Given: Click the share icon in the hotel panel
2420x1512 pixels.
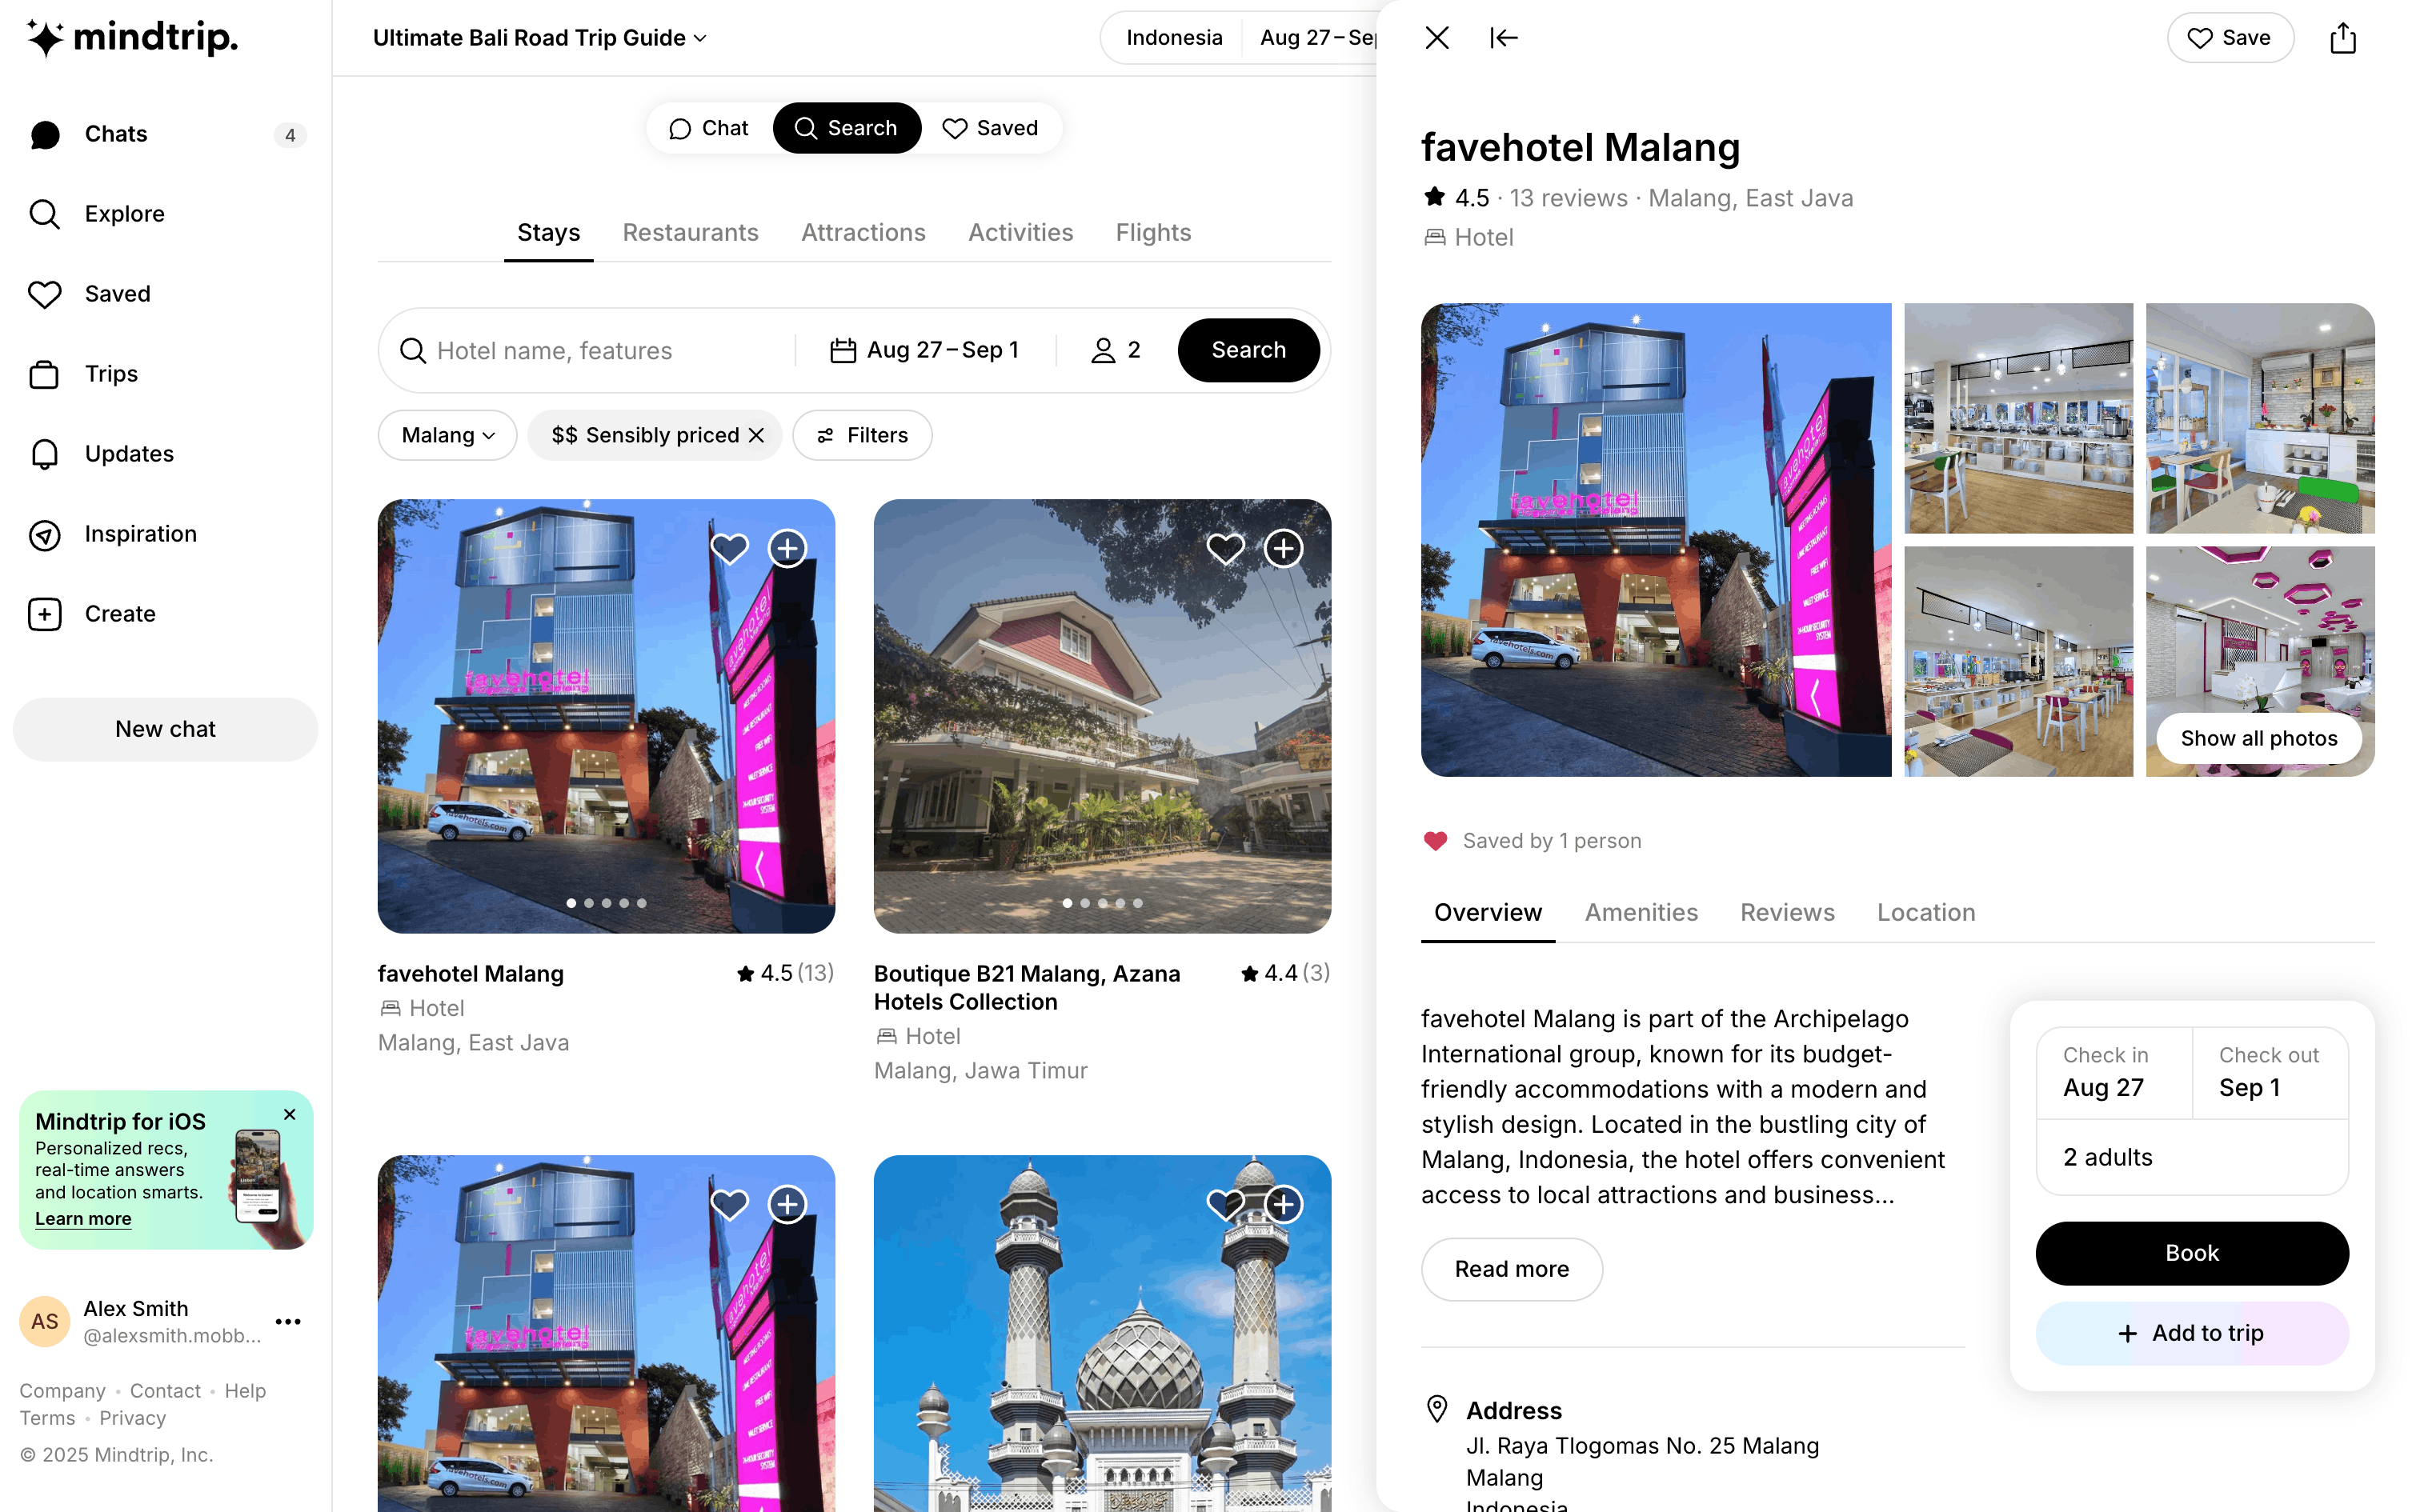Looking at the screenshot, I should coord(2342,38).
